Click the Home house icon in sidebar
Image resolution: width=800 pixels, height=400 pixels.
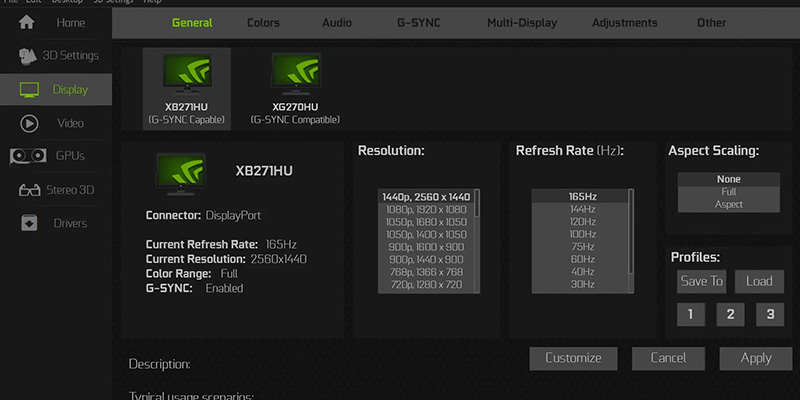(x=27, y=22)
